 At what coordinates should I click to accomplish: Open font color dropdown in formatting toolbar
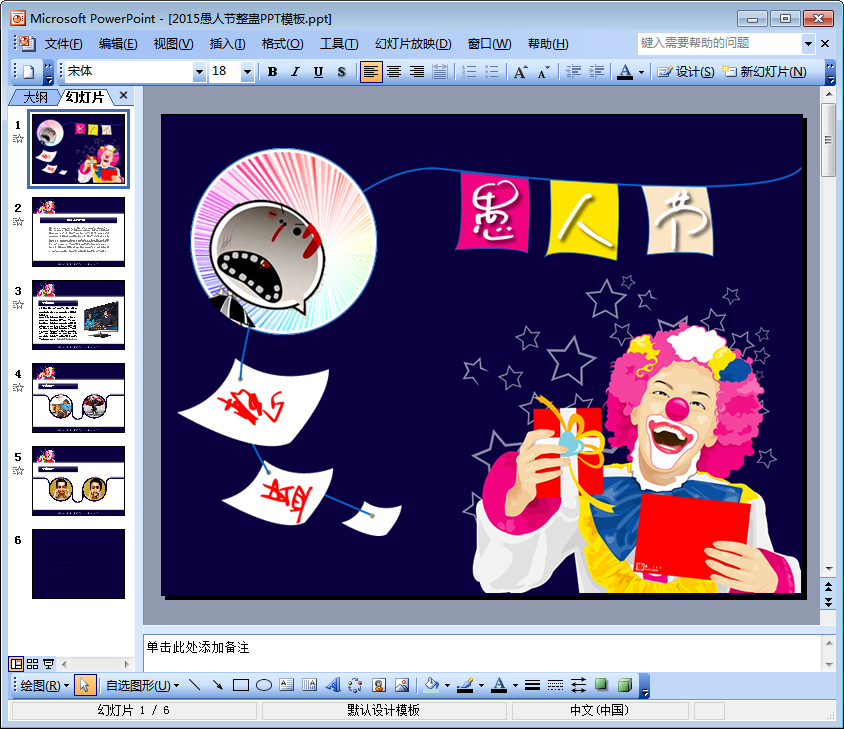[641, 72]
